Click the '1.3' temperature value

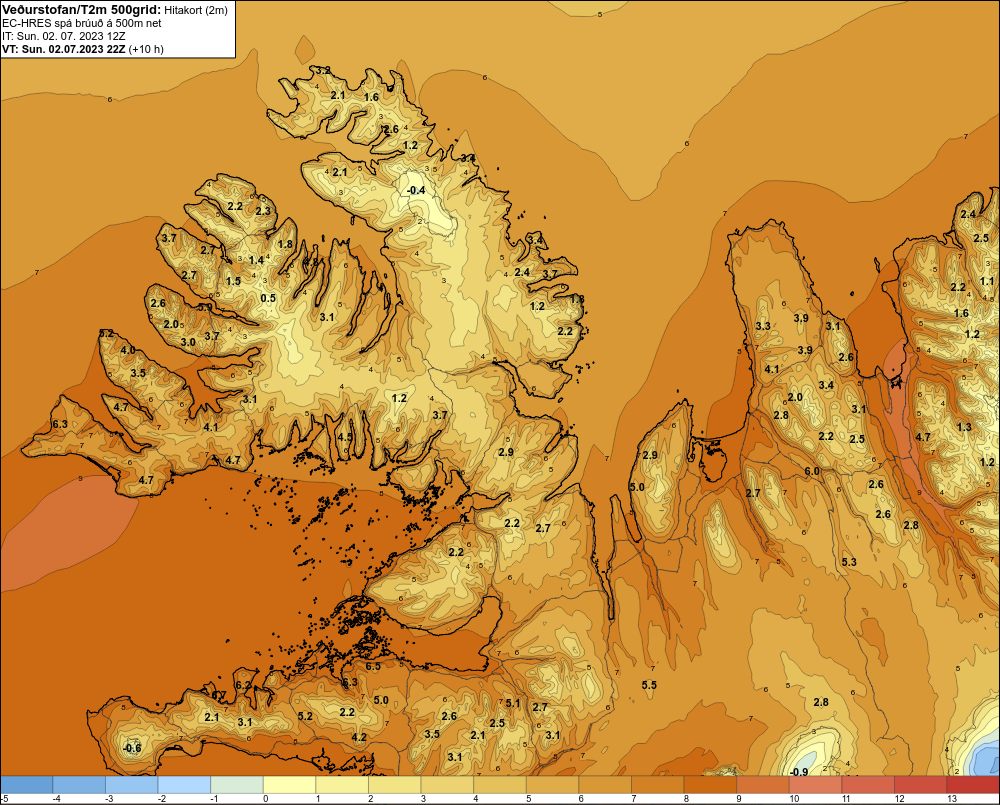click(964, 427)
